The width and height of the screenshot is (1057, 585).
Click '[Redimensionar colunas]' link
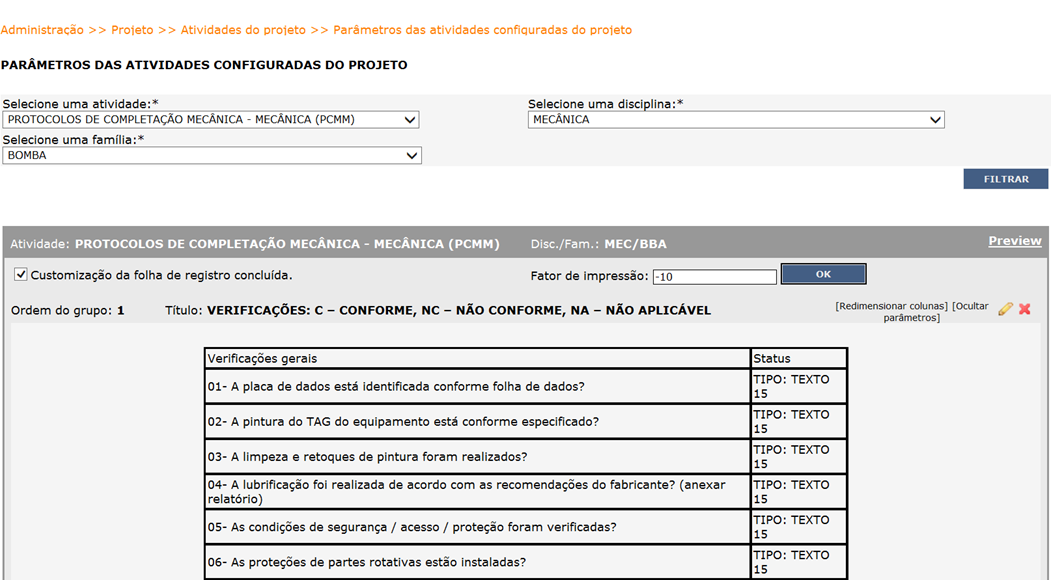pos(892,306)
